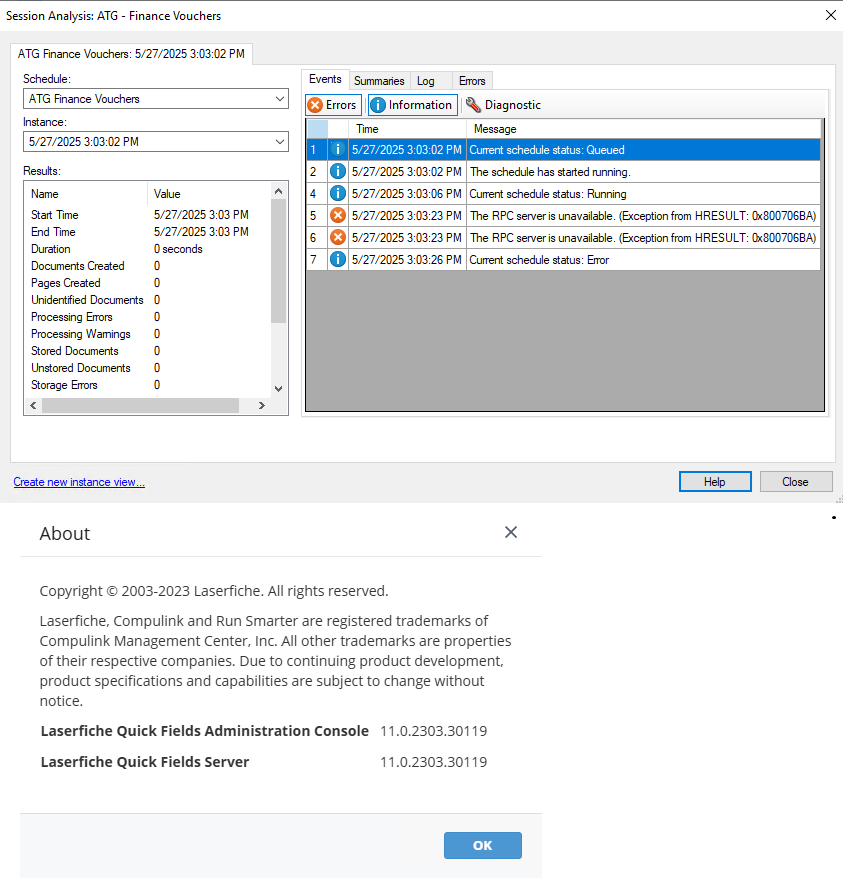The image size is (844, 880).
Task: Select row 5 RPC server unavailable message
Action: [x=643, y=216]
